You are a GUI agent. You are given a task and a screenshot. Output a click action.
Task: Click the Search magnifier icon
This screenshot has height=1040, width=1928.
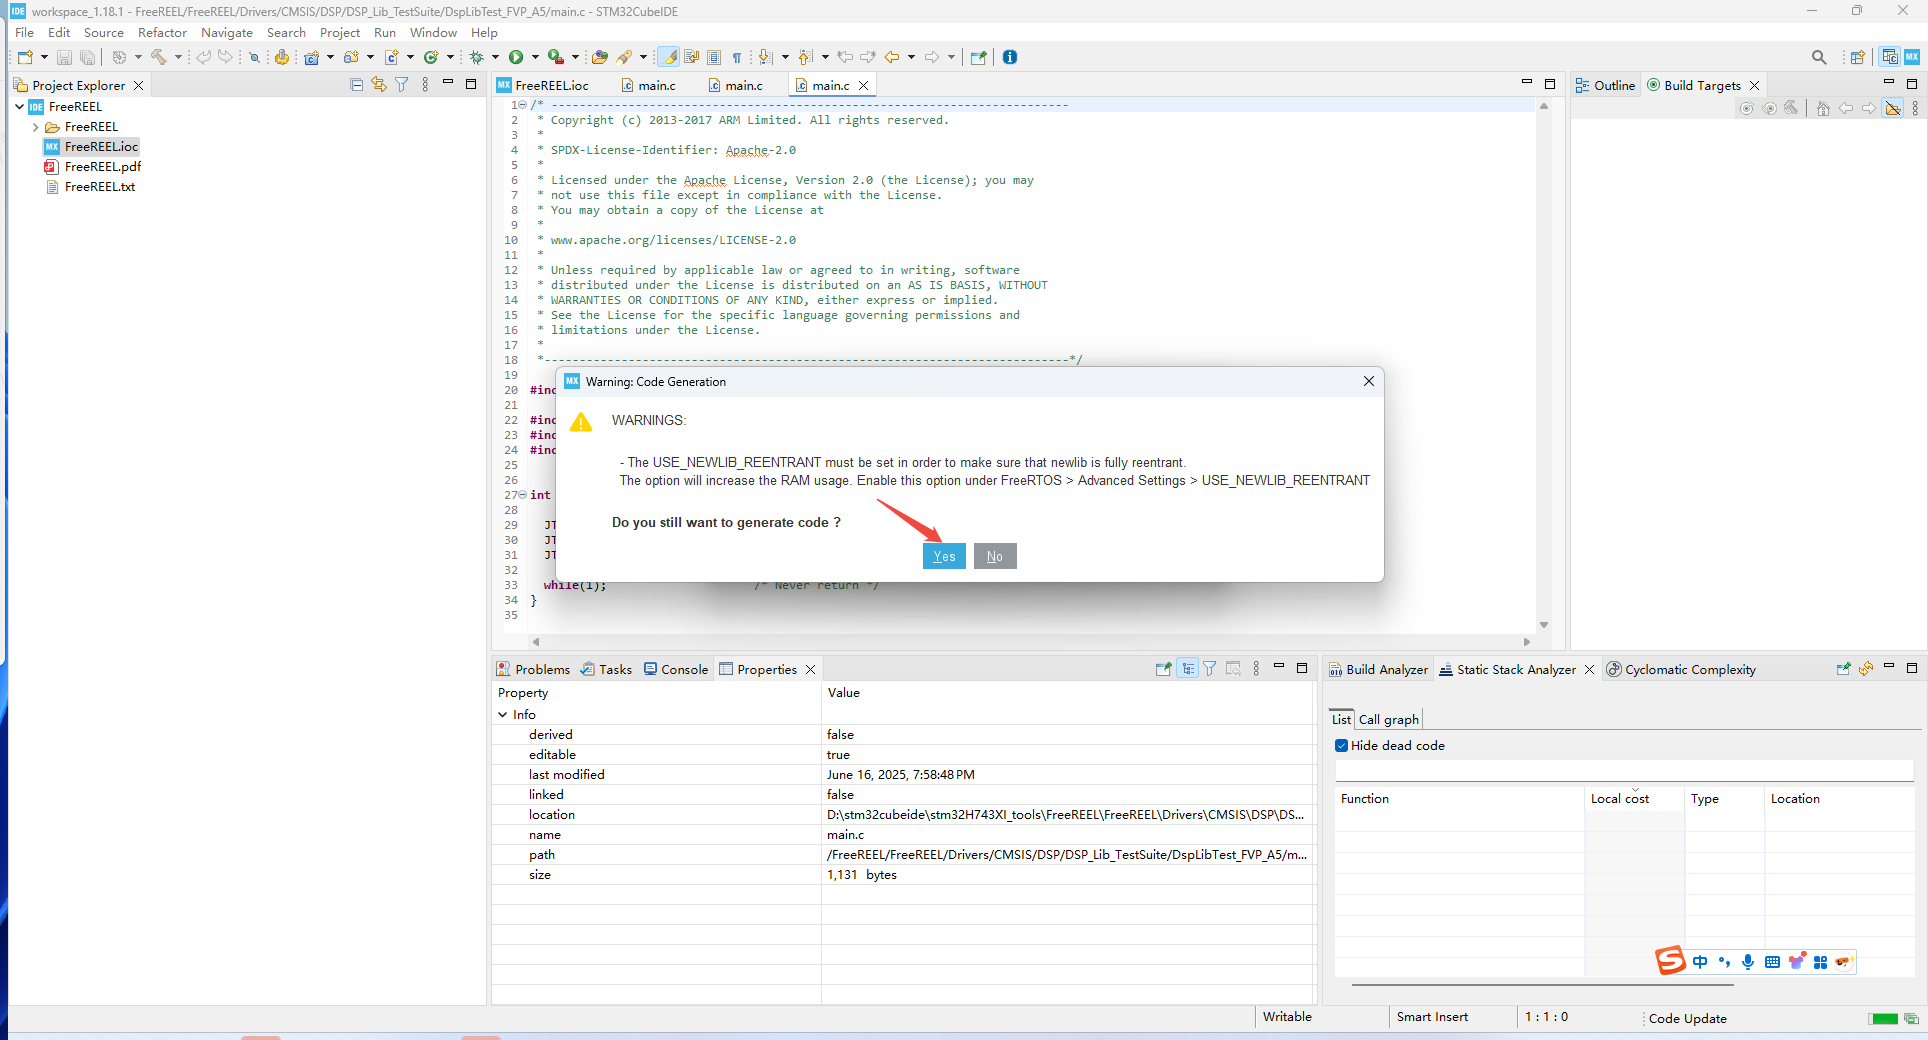[x=1819, y=57]
